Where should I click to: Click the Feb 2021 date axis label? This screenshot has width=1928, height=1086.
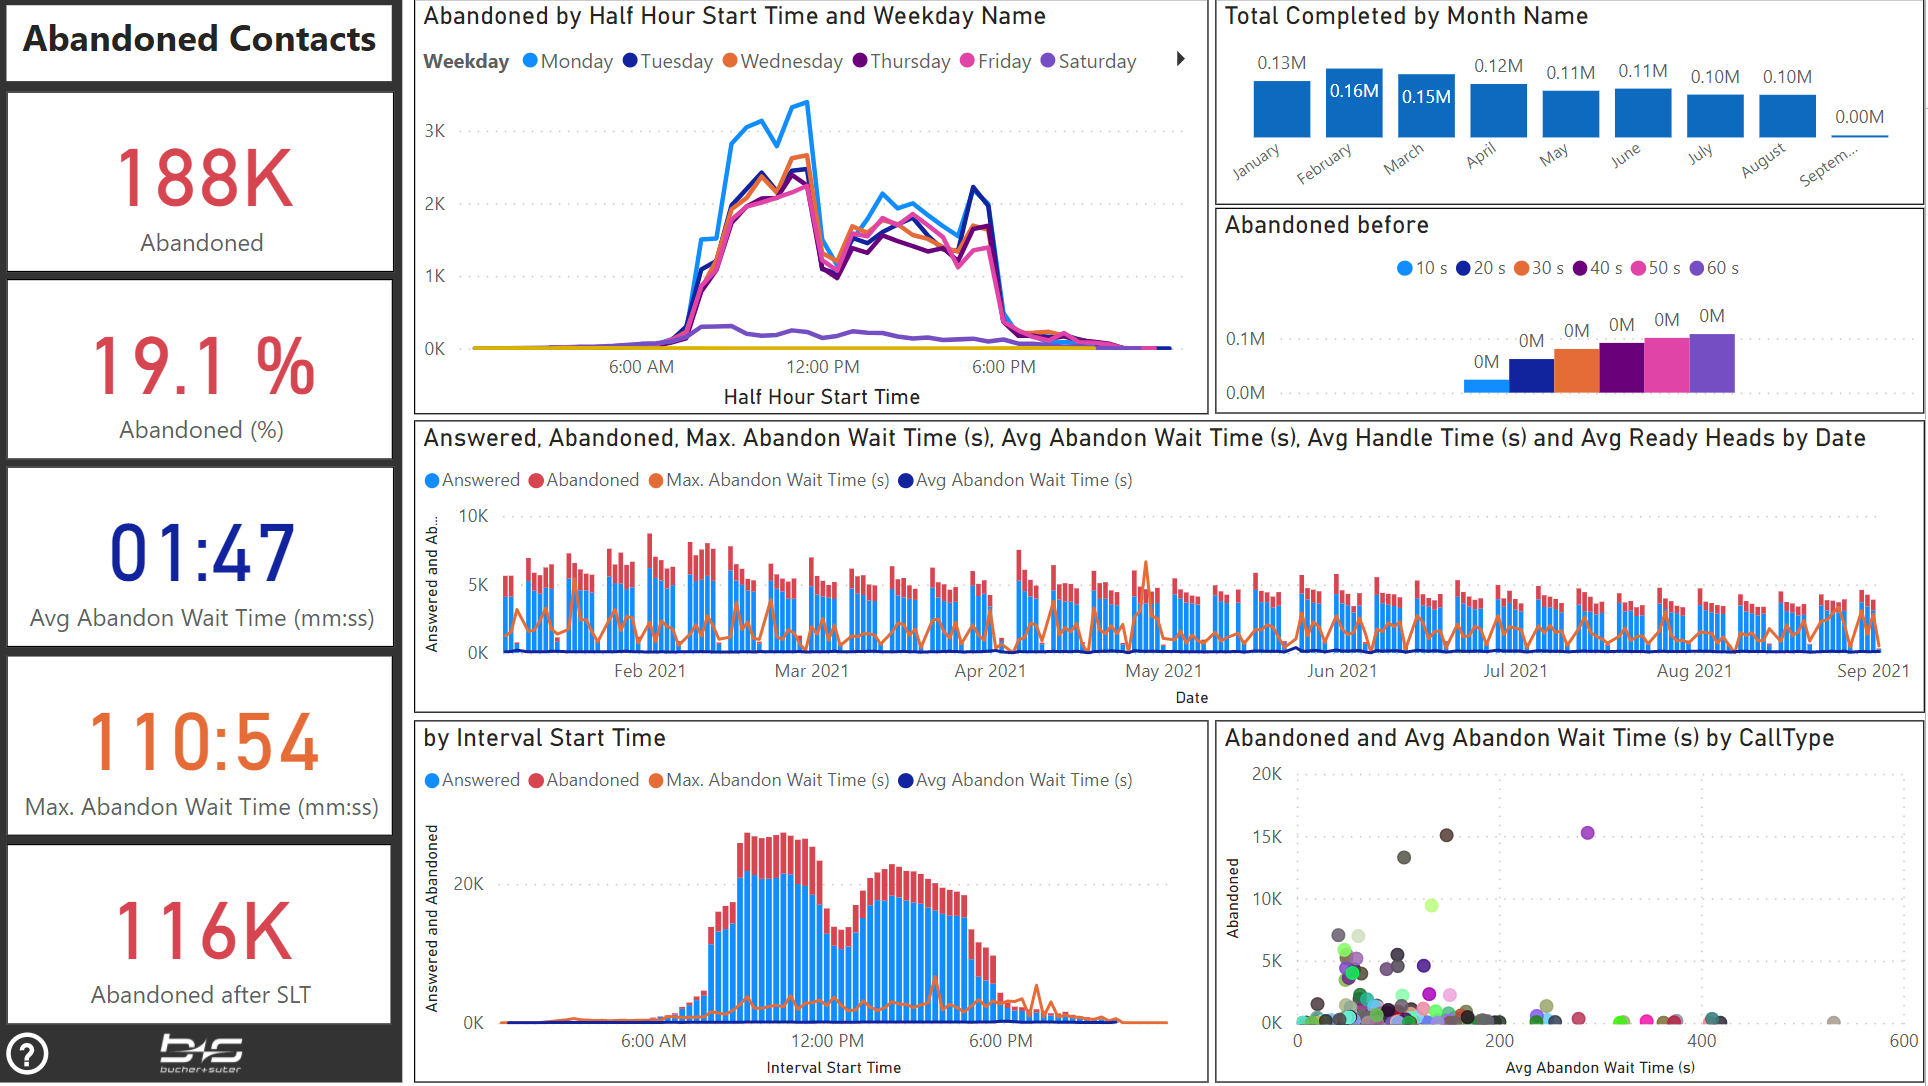click(x=650, y=671)
